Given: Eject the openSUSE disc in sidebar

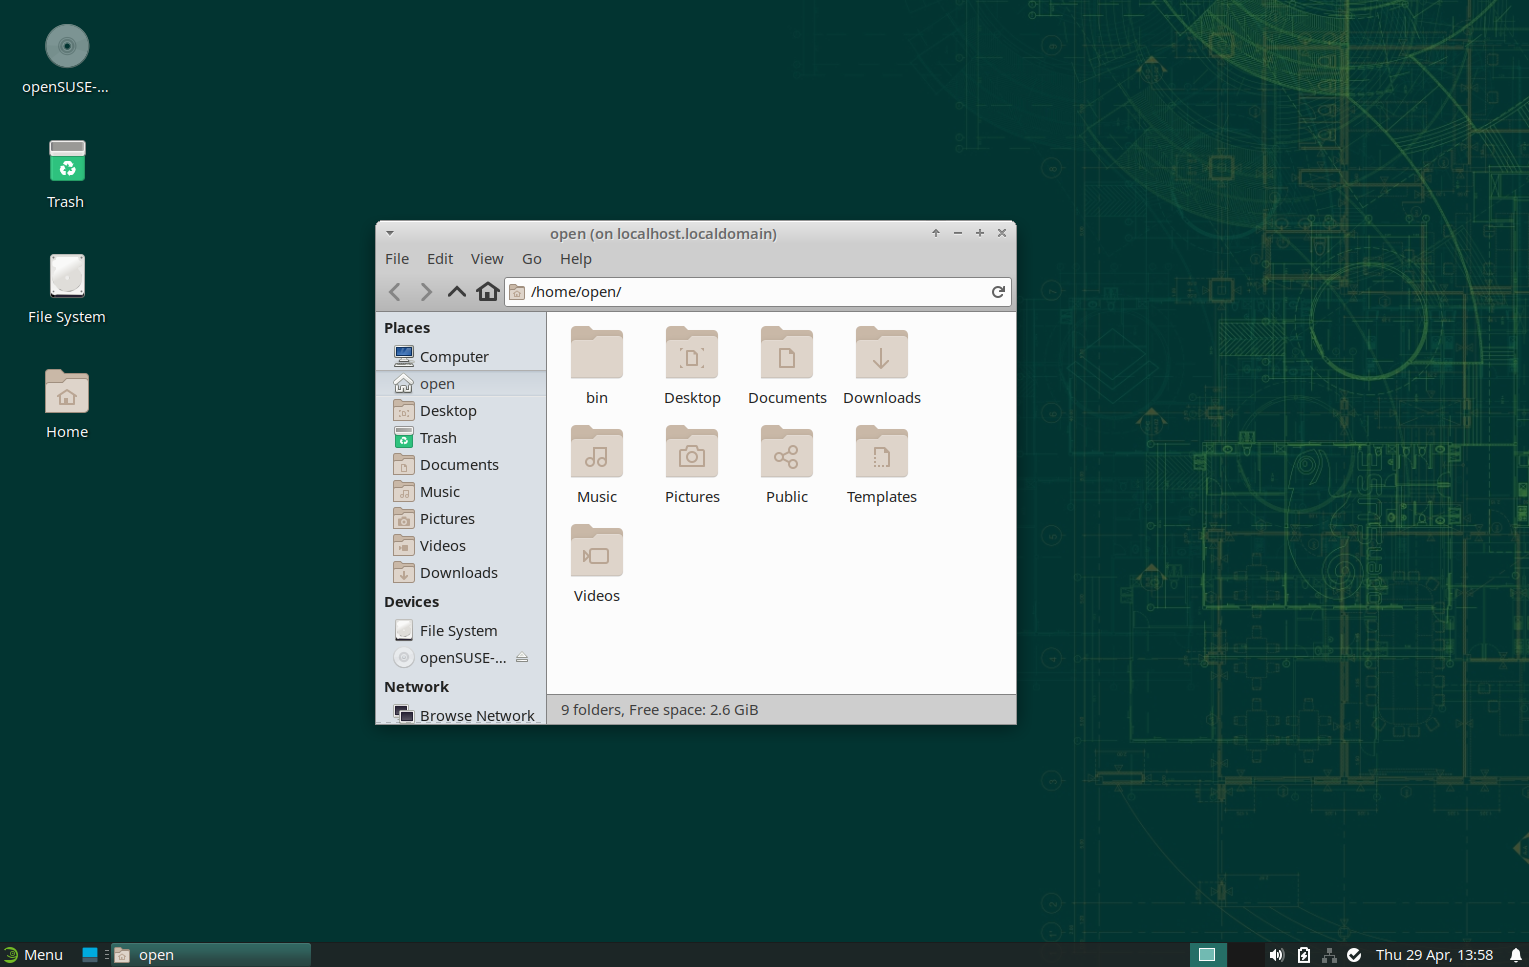Looking at the screenshot, I should click(x=522, y=658).
